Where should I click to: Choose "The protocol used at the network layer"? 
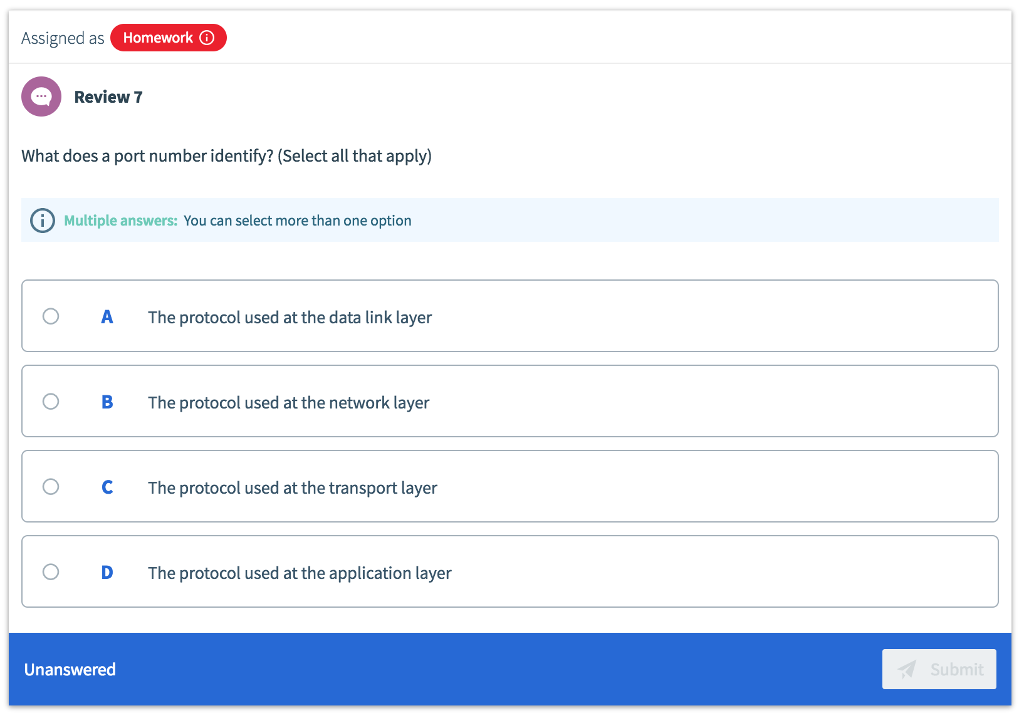point(288,402)
